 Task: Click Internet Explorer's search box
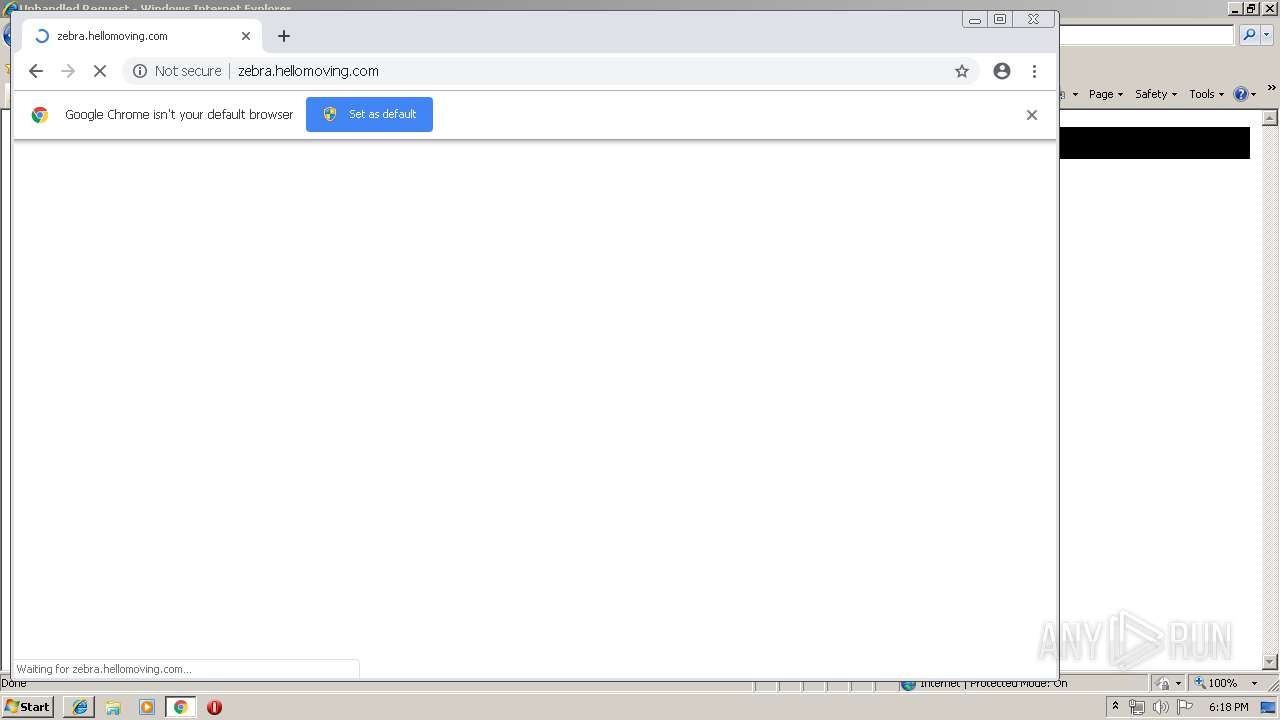1146,35
